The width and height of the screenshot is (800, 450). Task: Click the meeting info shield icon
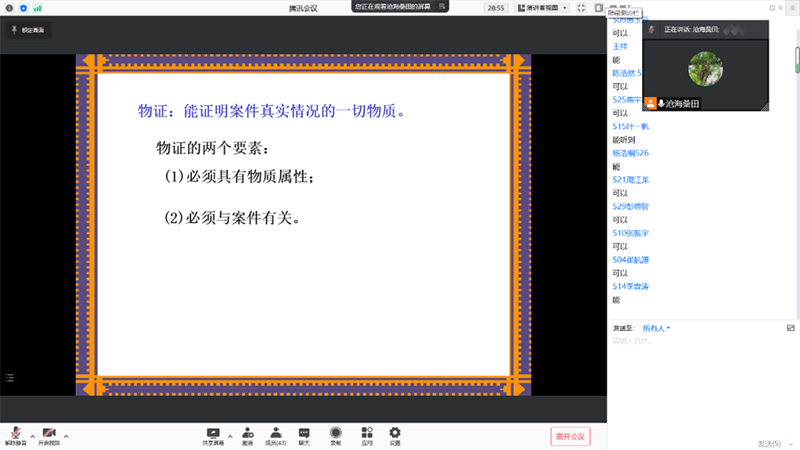23,8
